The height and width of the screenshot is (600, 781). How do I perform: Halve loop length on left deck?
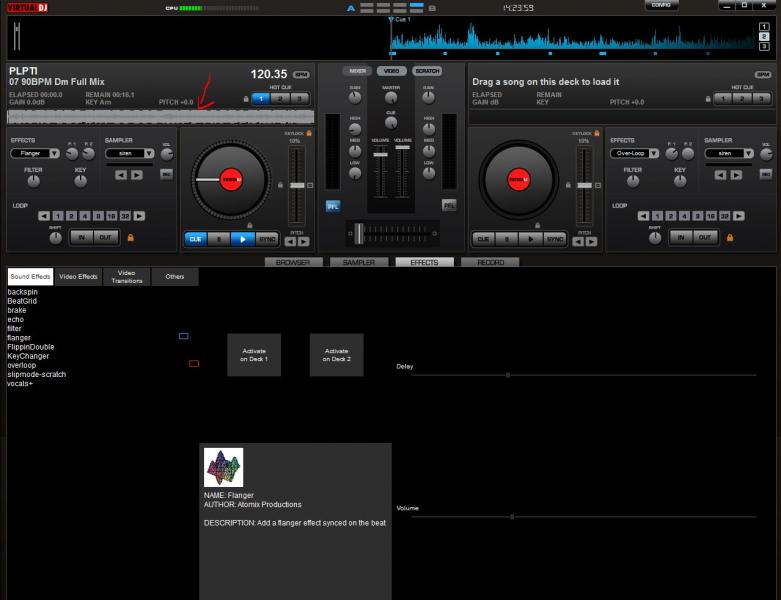pyautogui.click(x=44, y=216)
